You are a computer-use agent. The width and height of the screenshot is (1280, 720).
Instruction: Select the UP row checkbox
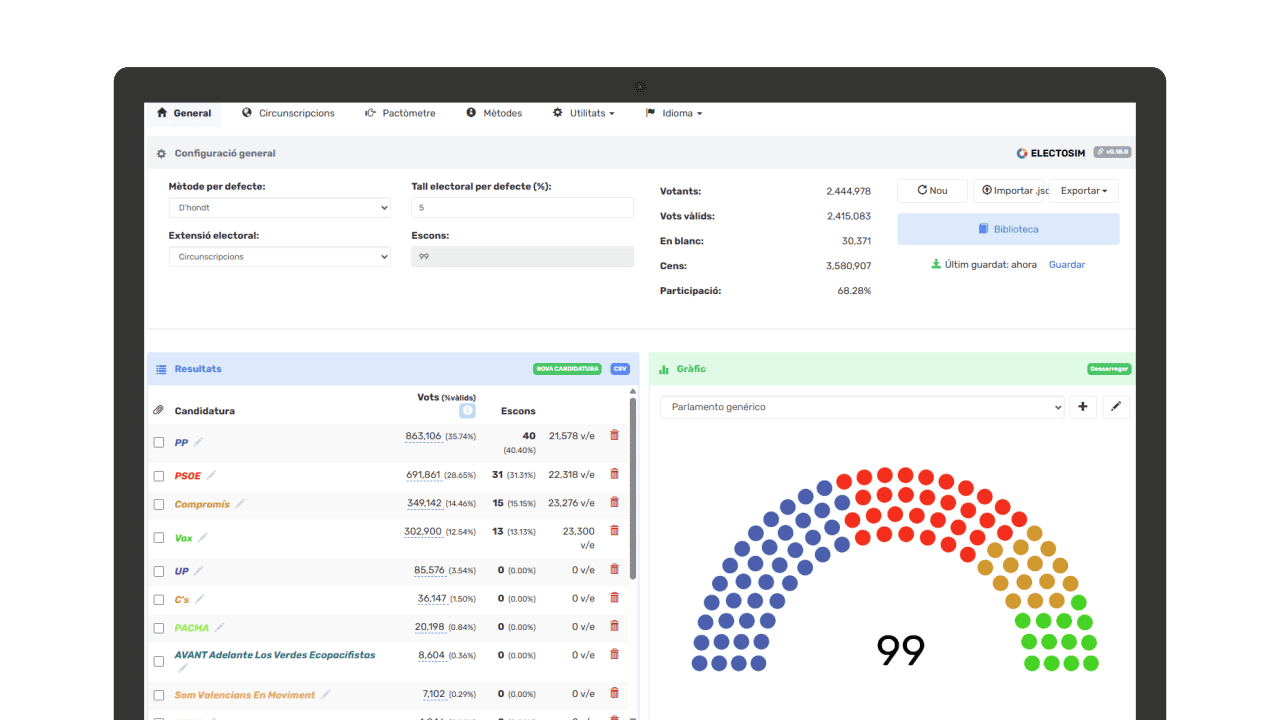click(159, 572)
